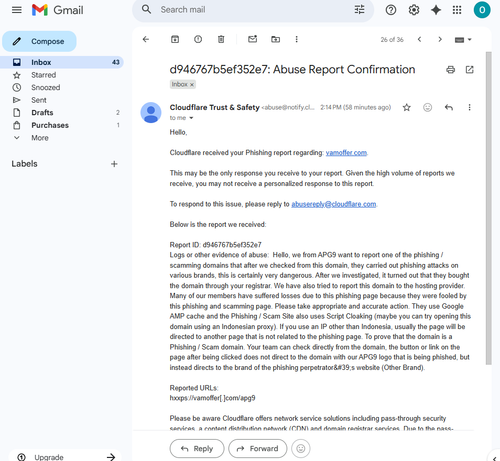Screen dimensions: 500x461
Task: Report this email as spam
Action: [x=198, y=39]
